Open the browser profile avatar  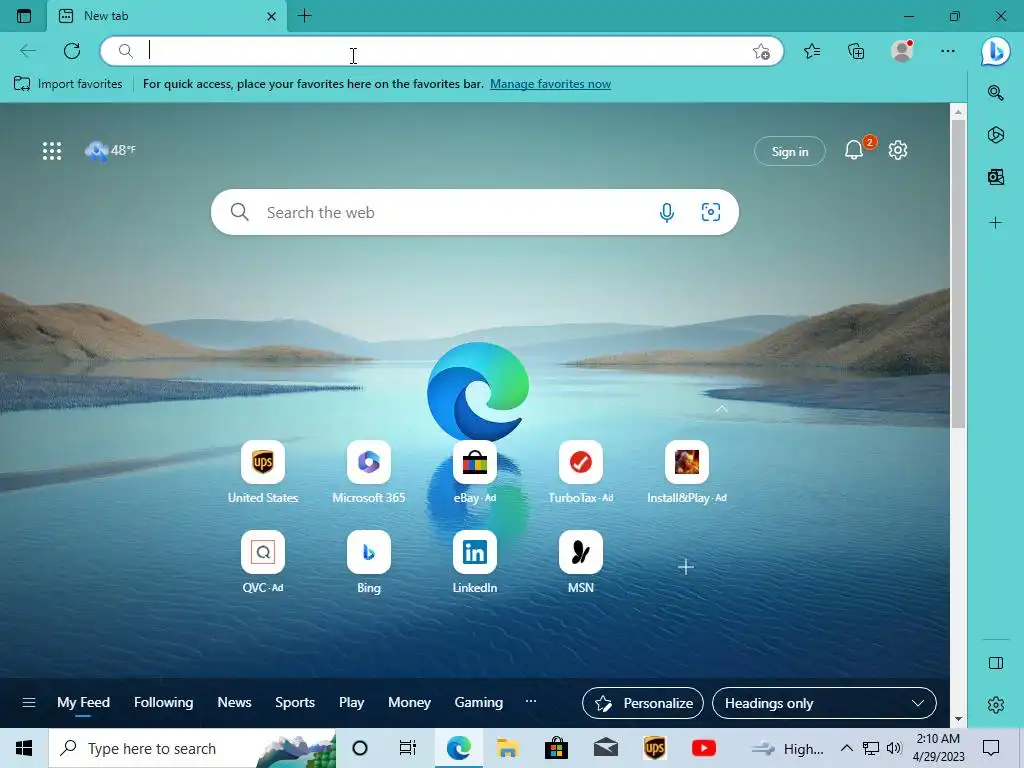coord(902,51)
